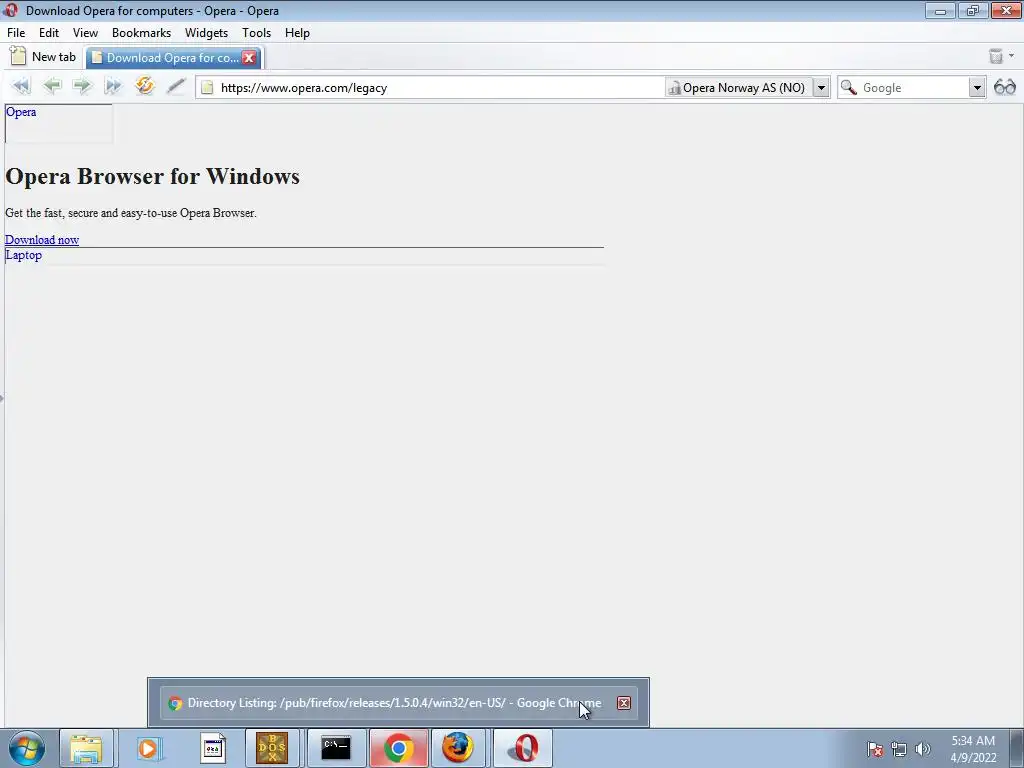Viewport: 1024px width, 768px height.
Task: Click the Opera logo in title bar
Action: [10, 10]
